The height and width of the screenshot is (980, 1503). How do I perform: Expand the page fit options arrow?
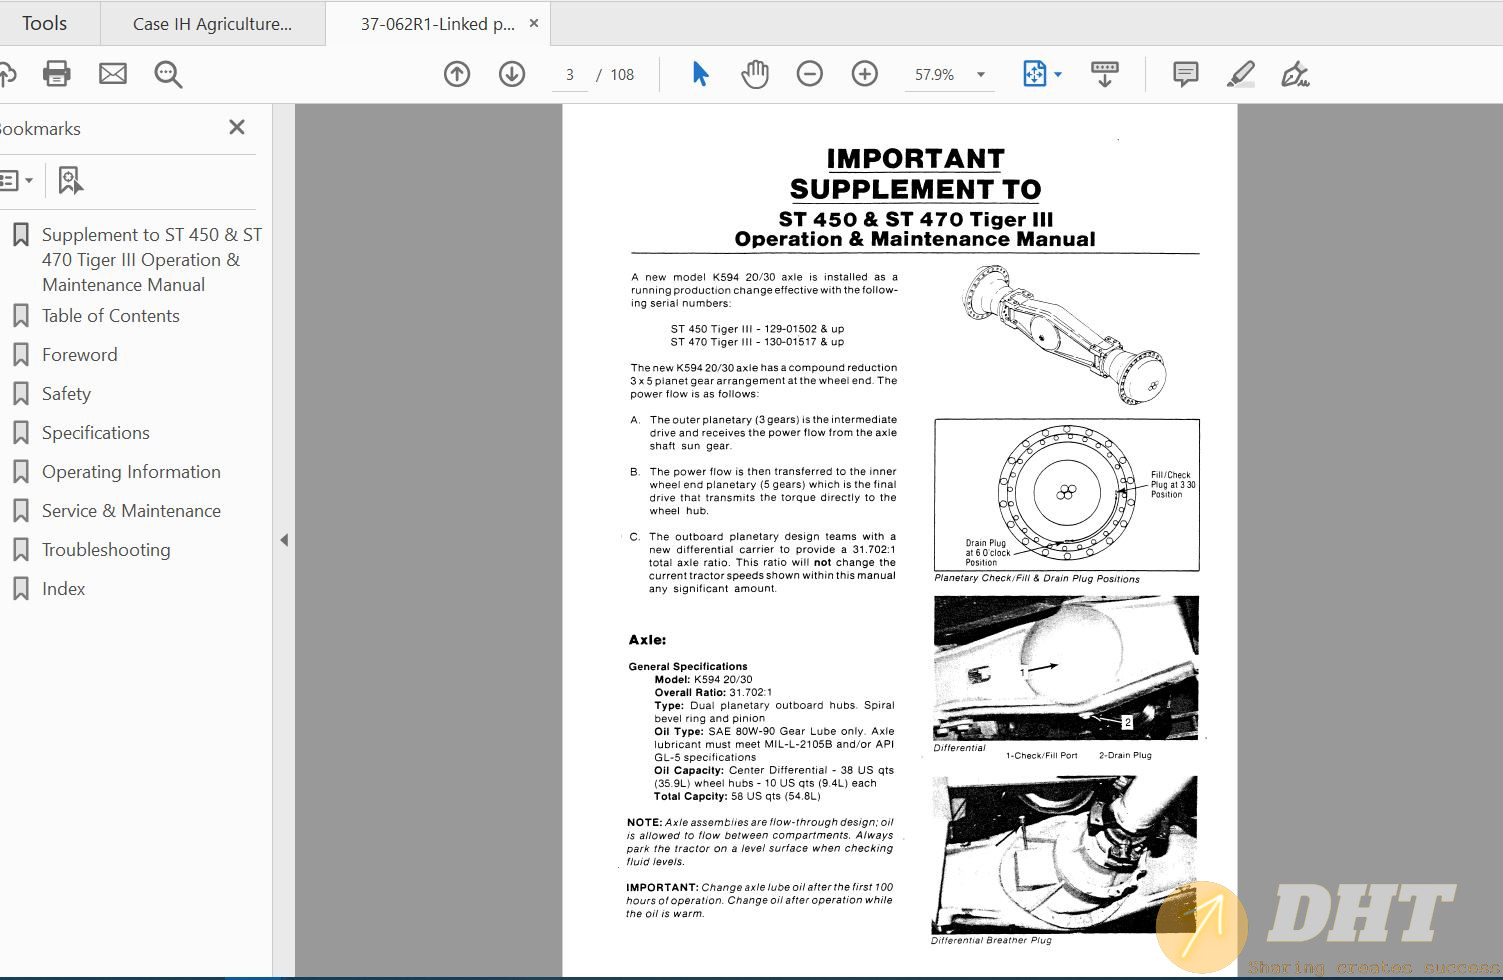[1058, 75]
